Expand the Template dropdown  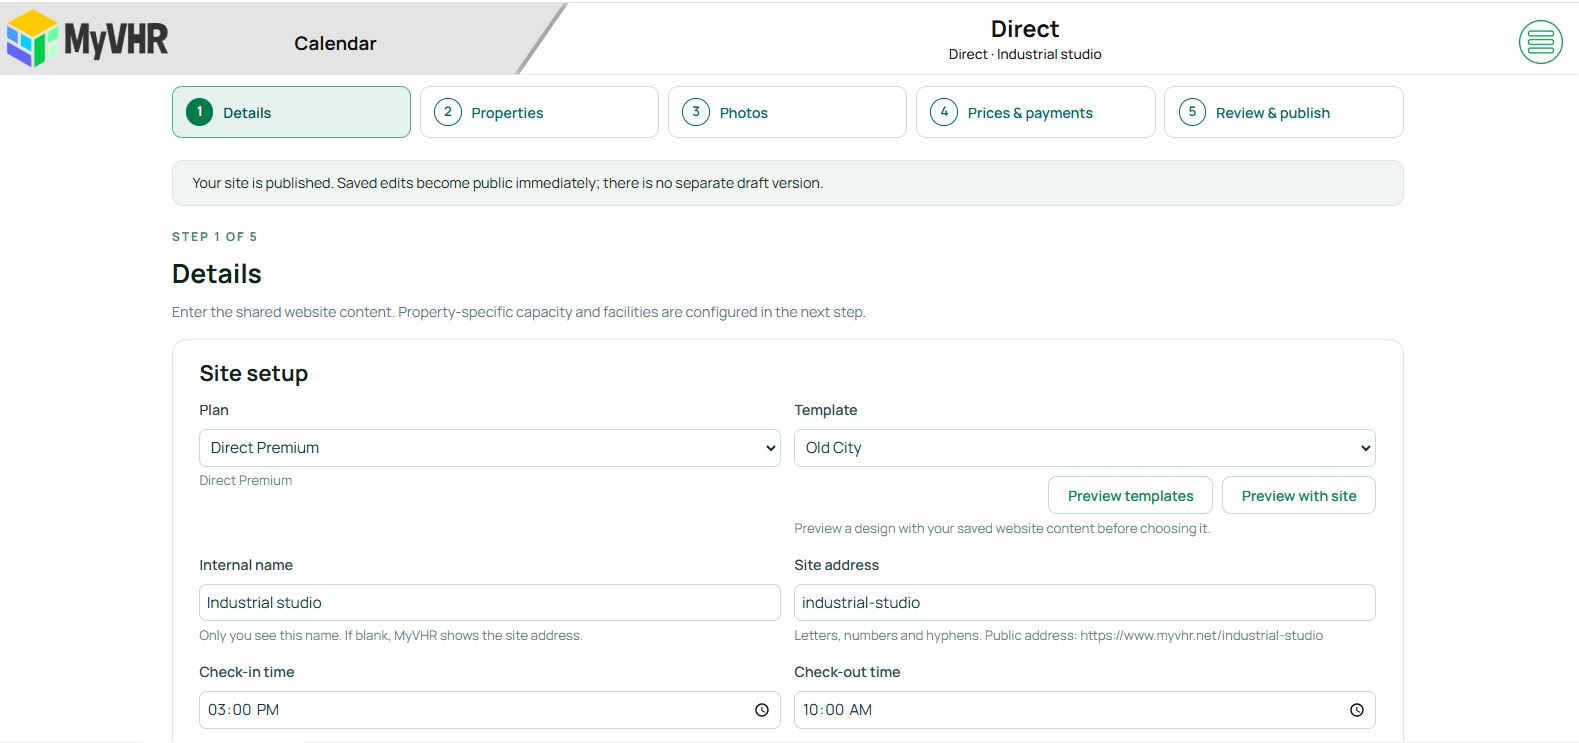(x=1085, y=448)
